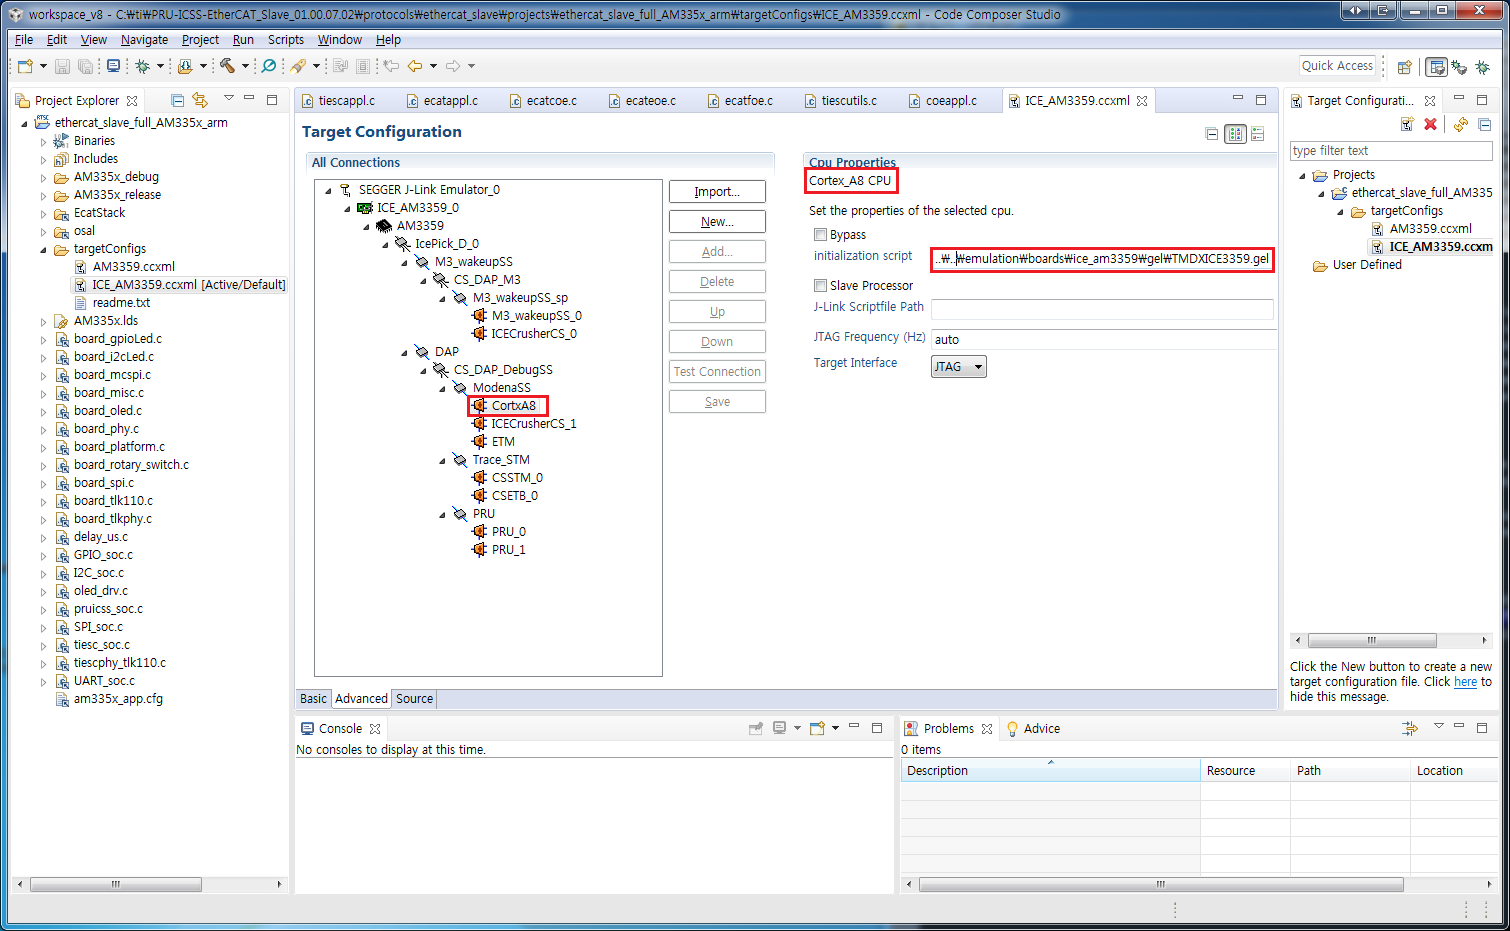Click the Test Connection button
1510x931 pixels.
[x=717, y=371]
